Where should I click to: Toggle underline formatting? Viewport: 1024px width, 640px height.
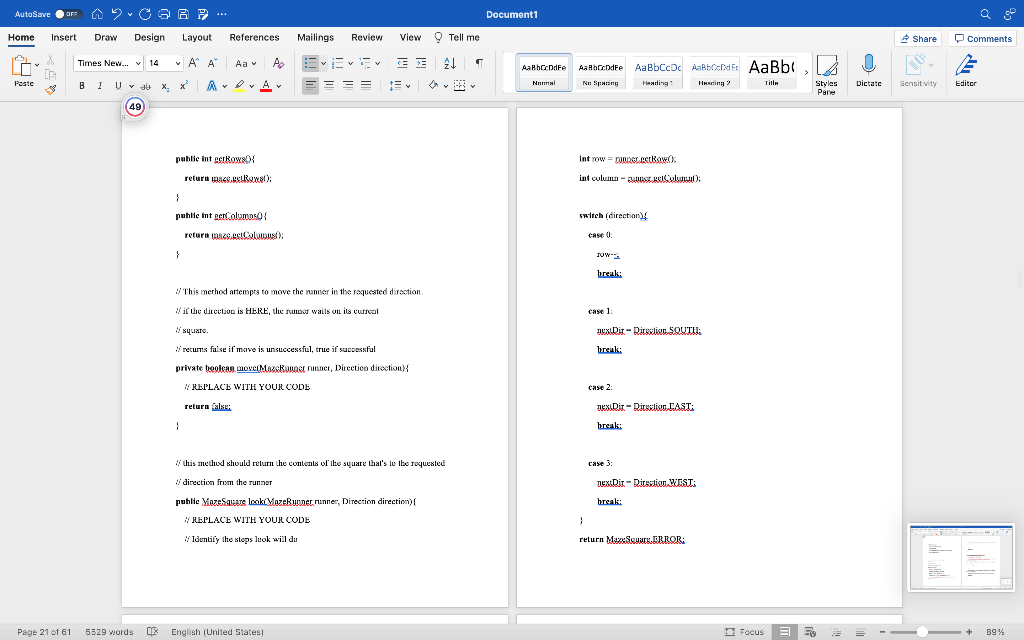118,86
